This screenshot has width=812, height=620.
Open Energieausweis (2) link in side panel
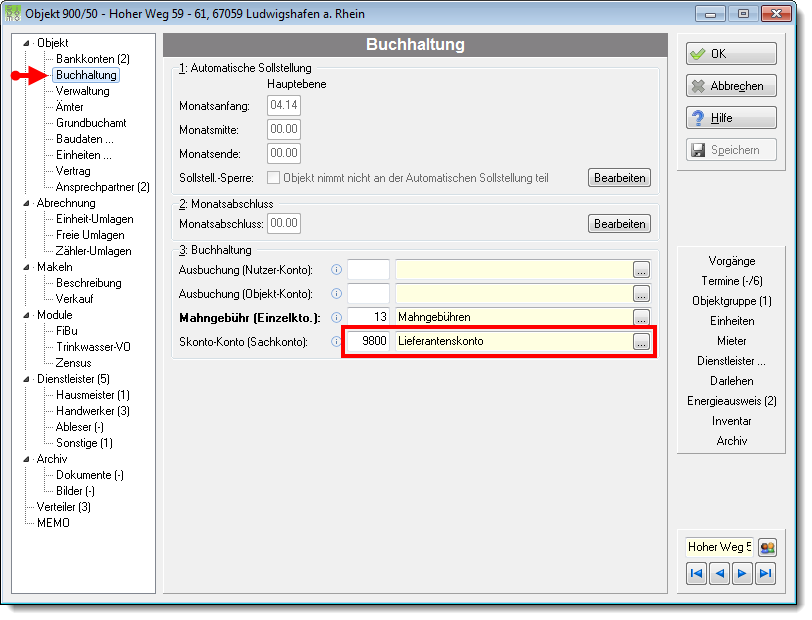click(732, 401)
